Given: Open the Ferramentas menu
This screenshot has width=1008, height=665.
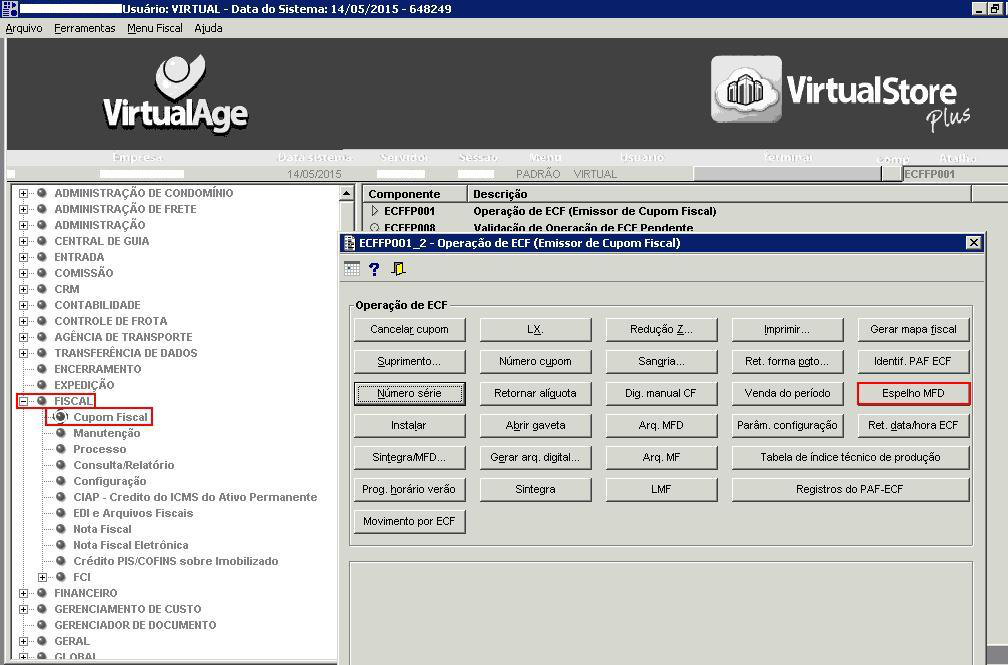Looking at the screenshot, I should click(85, 28).
